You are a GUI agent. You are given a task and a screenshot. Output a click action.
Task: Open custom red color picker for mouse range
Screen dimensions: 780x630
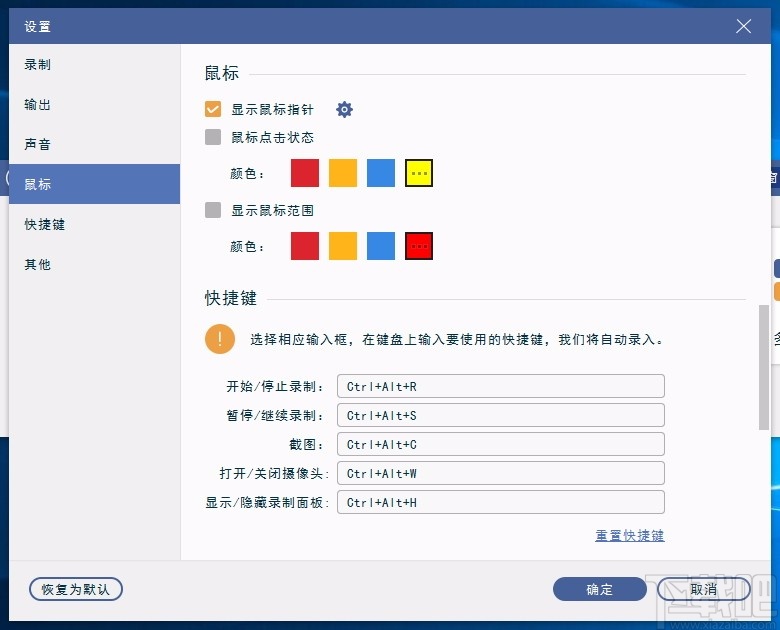coord(419,246)
